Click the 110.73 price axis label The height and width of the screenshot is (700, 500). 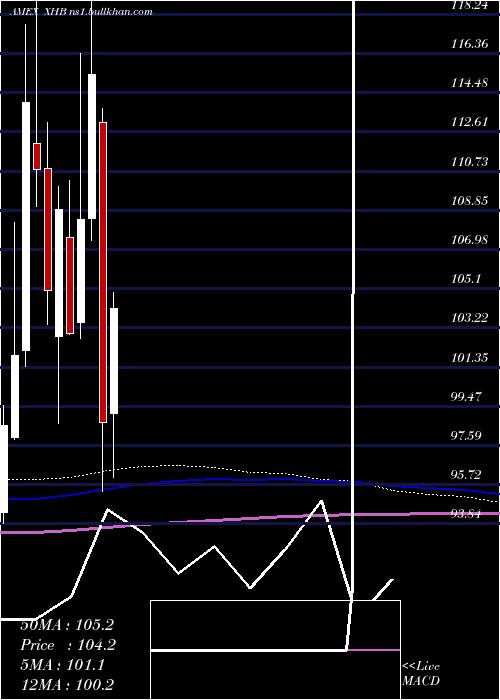coord(469,162)
